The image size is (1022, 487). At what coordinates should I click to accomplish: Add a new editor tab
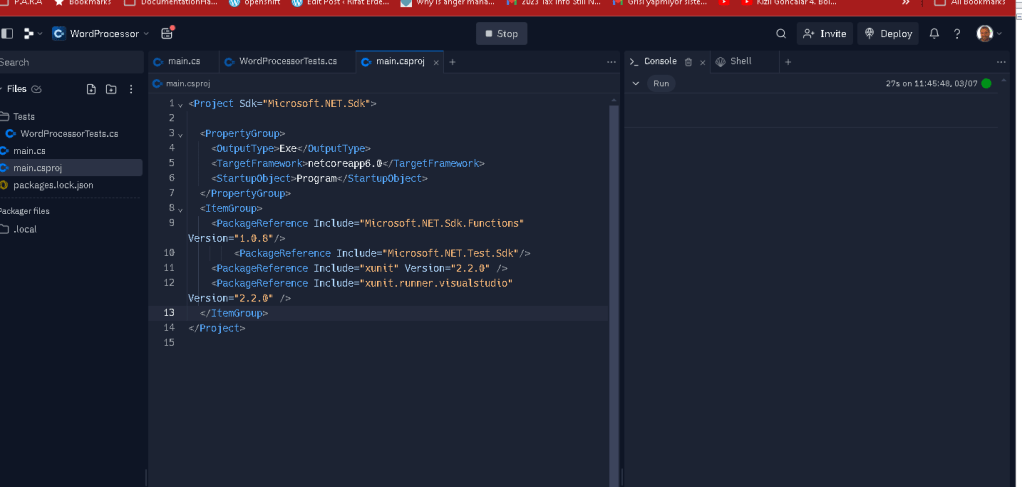click(x=452, y=62)
